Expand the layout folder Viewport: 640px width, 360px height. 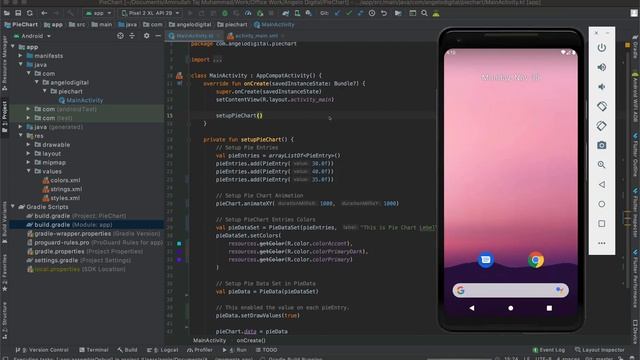click(29, 153)
